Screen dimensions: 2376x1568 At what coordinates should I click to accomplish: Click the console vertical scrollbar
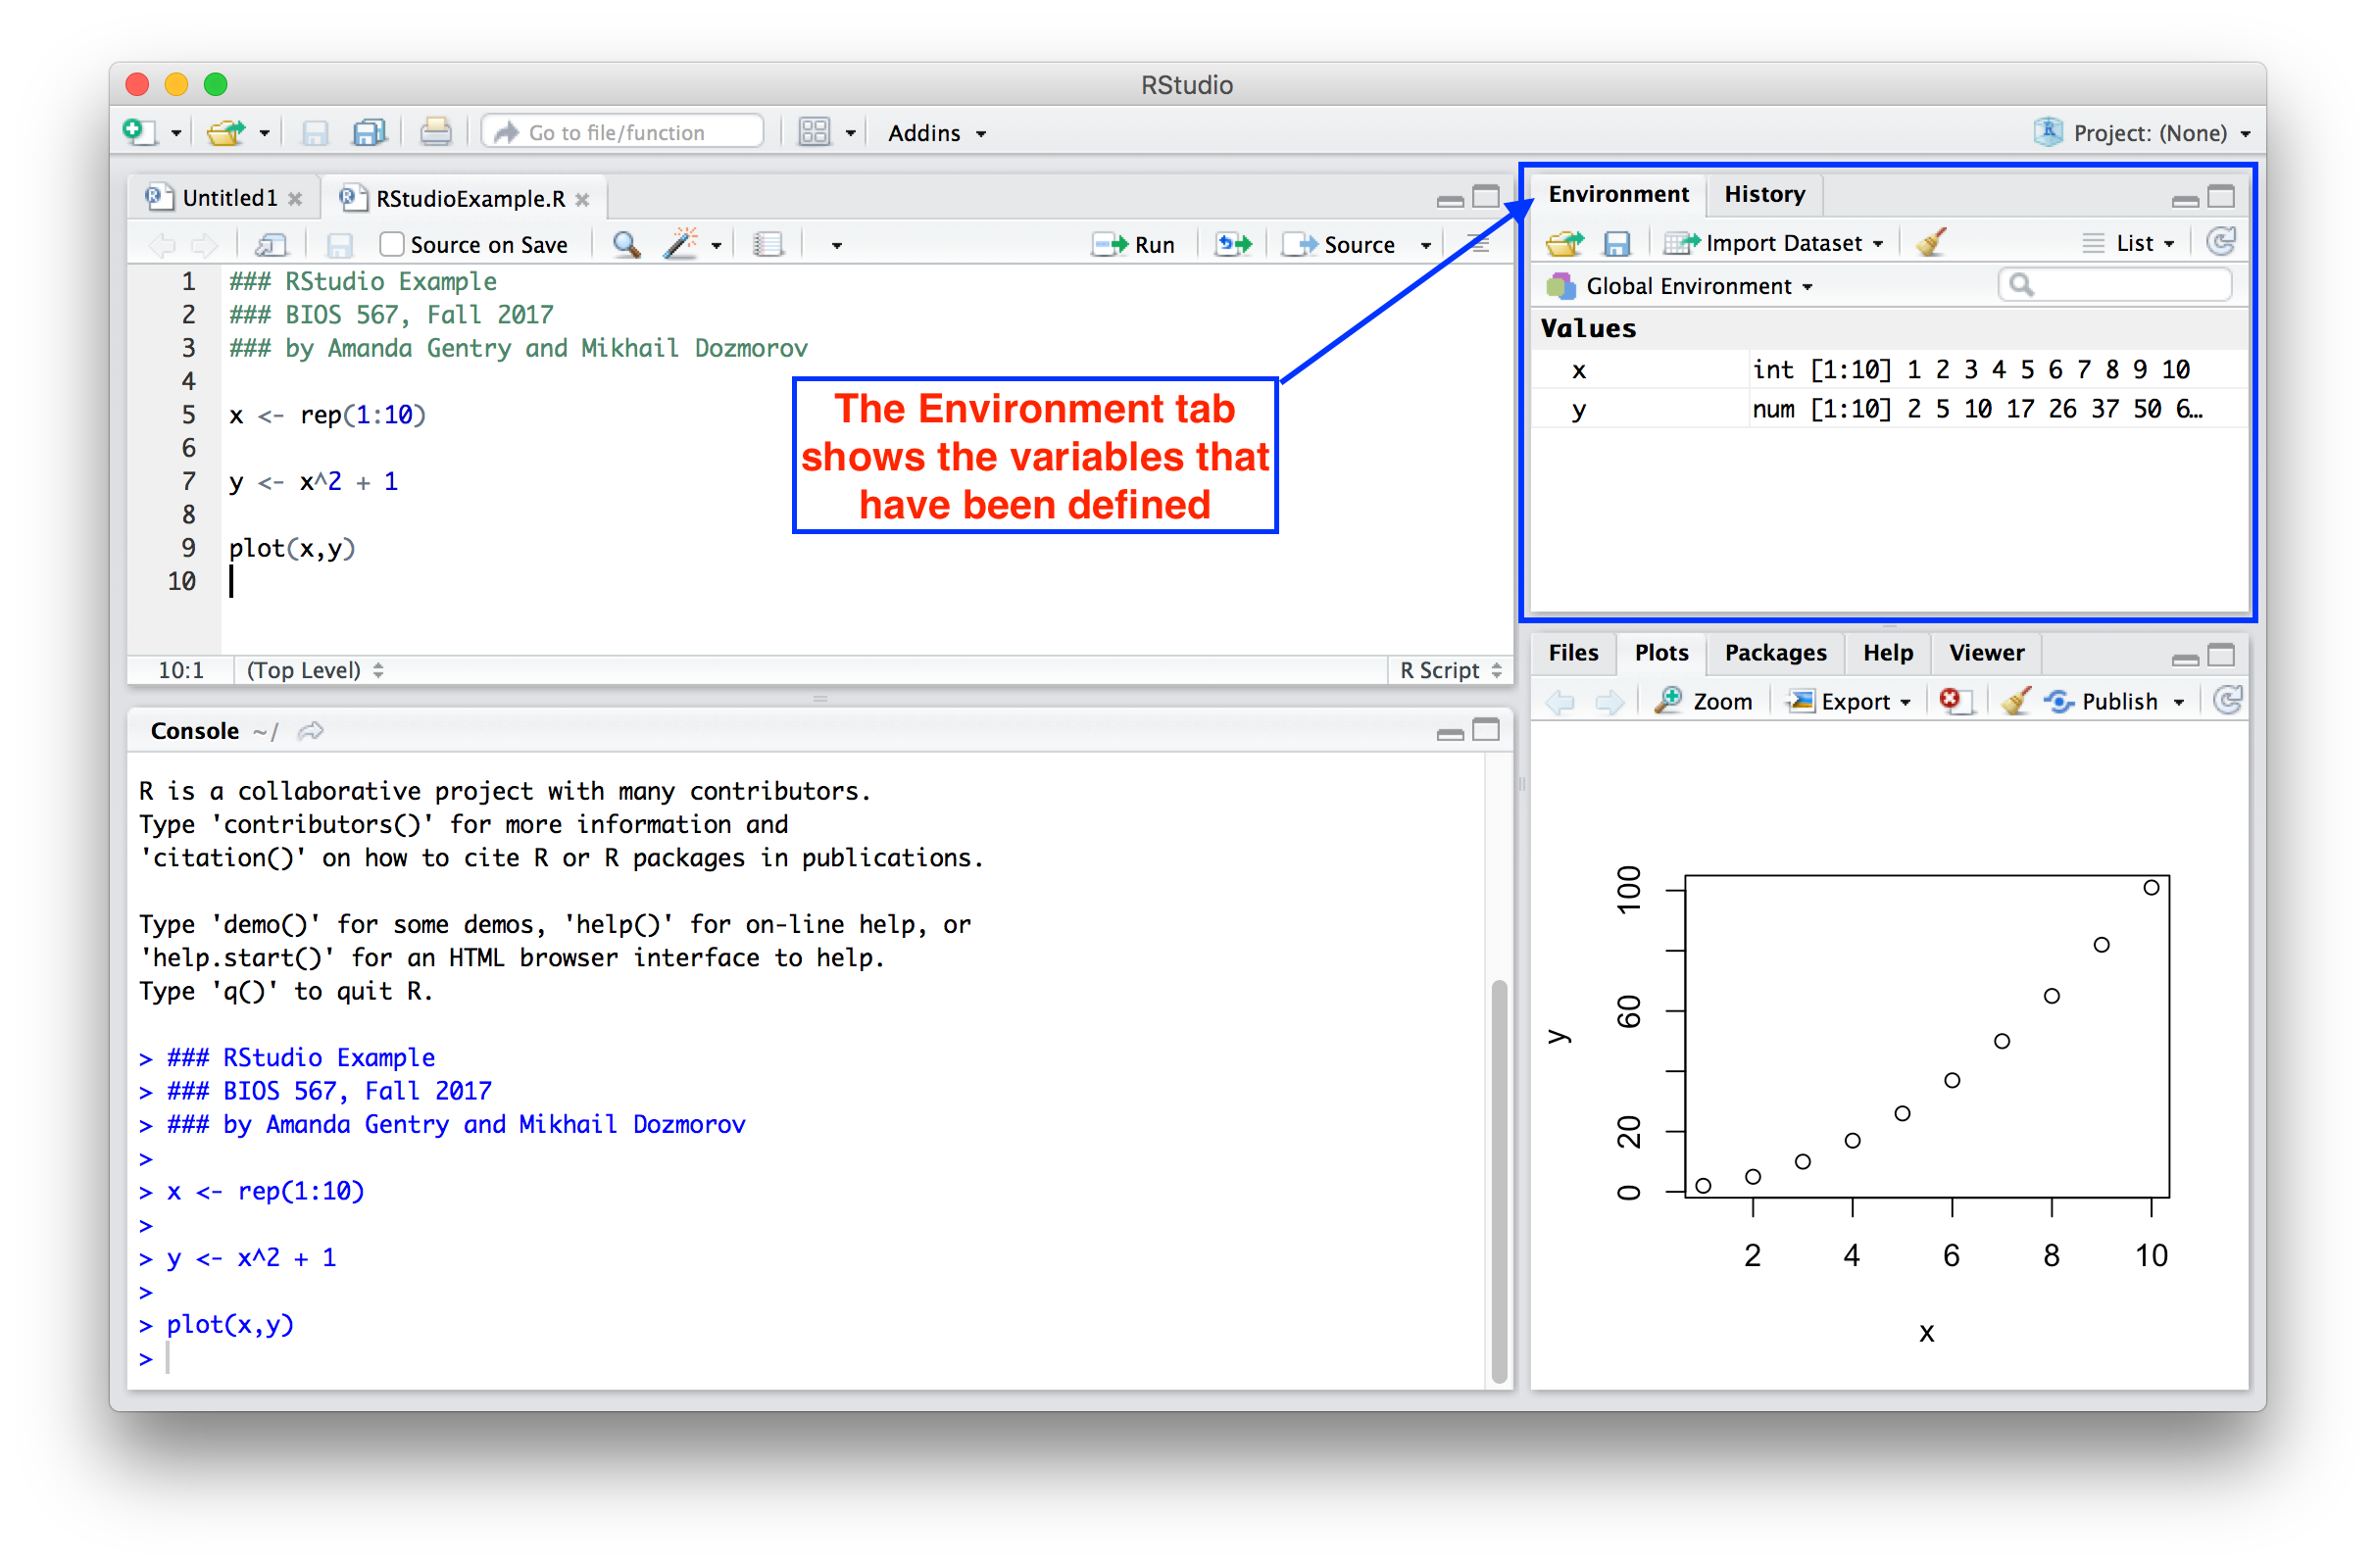1498,1180
